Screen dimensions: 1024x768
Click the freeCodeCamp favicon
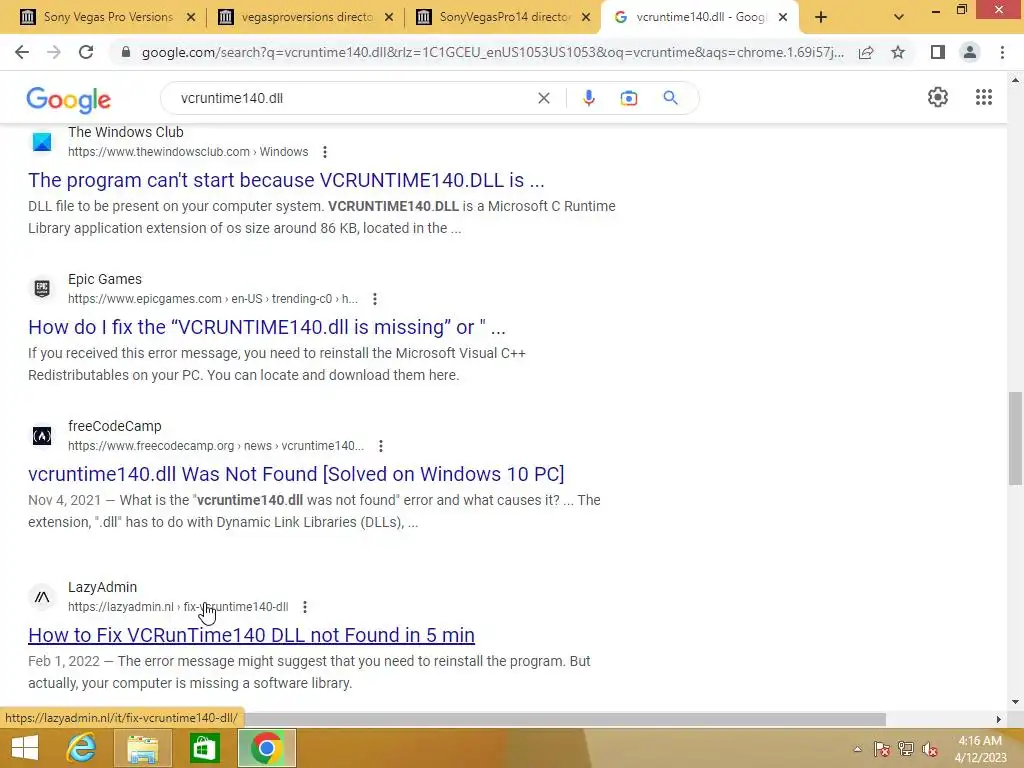click(42, 436)
